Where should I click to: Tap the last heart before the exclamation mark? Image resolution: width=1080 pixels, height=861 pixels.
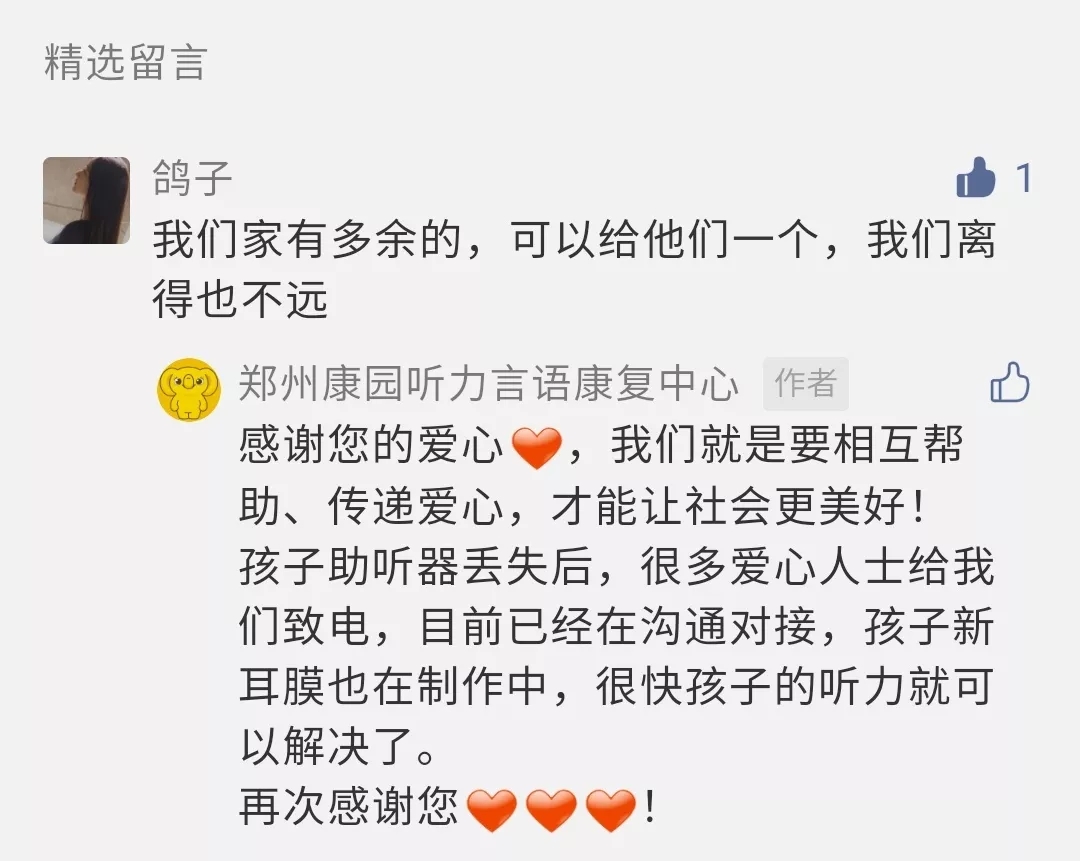610,809
